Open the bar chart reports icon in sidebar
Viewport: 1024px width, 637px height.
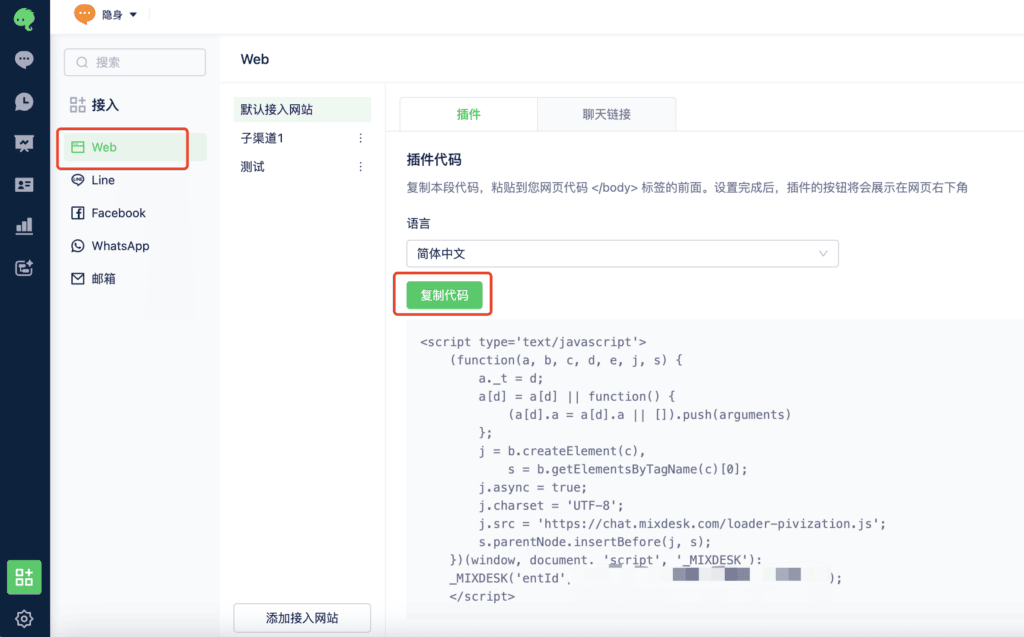pyautogui.click(x=24, y=227)
